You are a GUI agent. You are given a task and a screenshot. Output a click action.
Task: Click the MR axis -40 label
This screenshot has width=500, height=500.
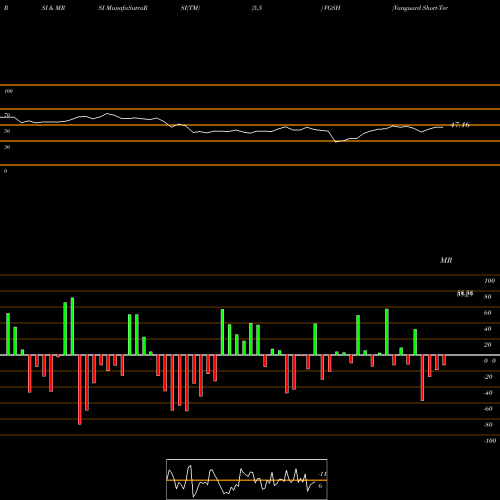click(x=488, y=393)
